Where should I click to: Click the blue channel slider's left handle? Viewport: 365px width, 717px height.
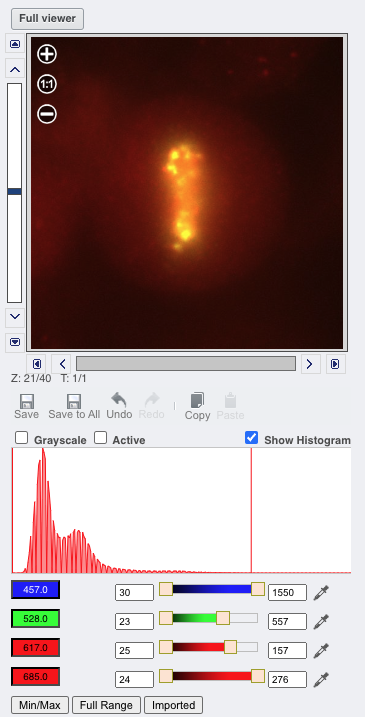point(166,589)
